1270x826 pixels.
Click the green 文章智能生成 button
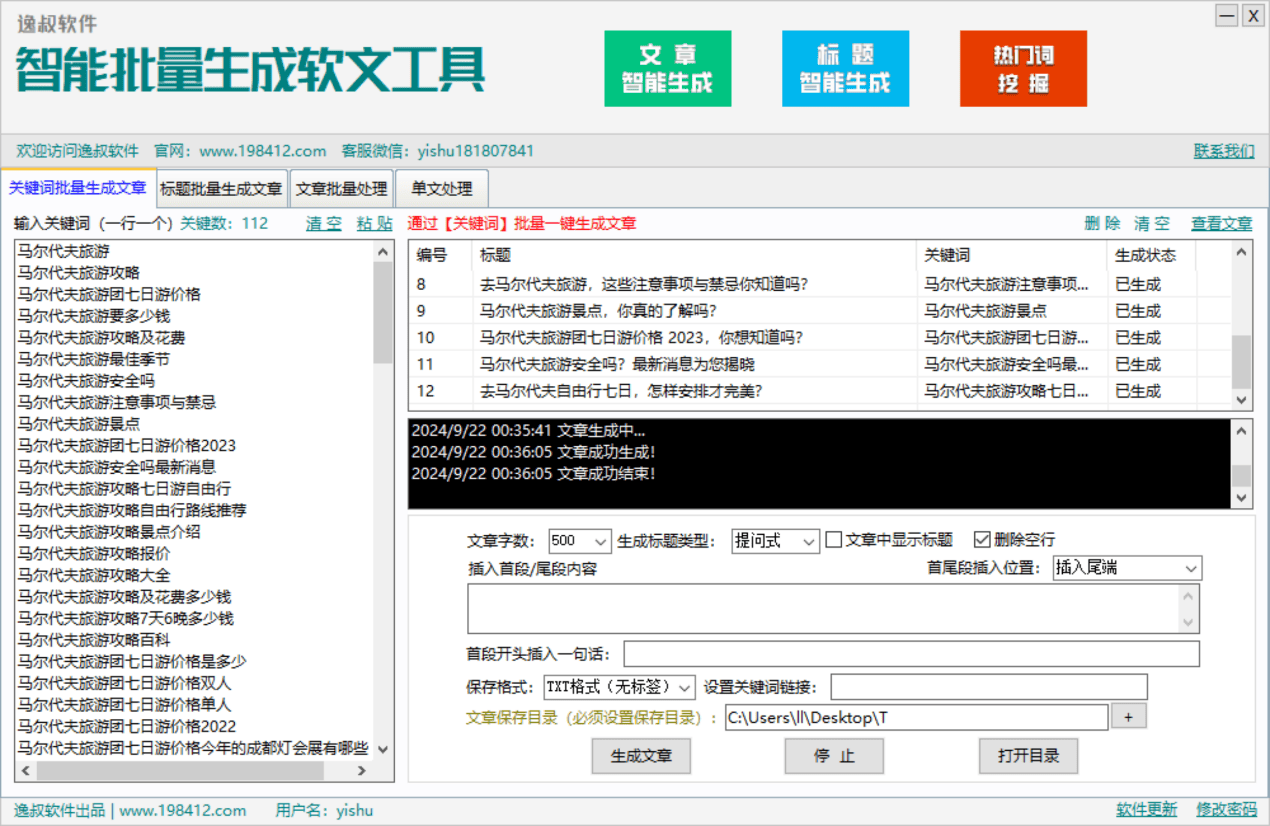point(667,68)
